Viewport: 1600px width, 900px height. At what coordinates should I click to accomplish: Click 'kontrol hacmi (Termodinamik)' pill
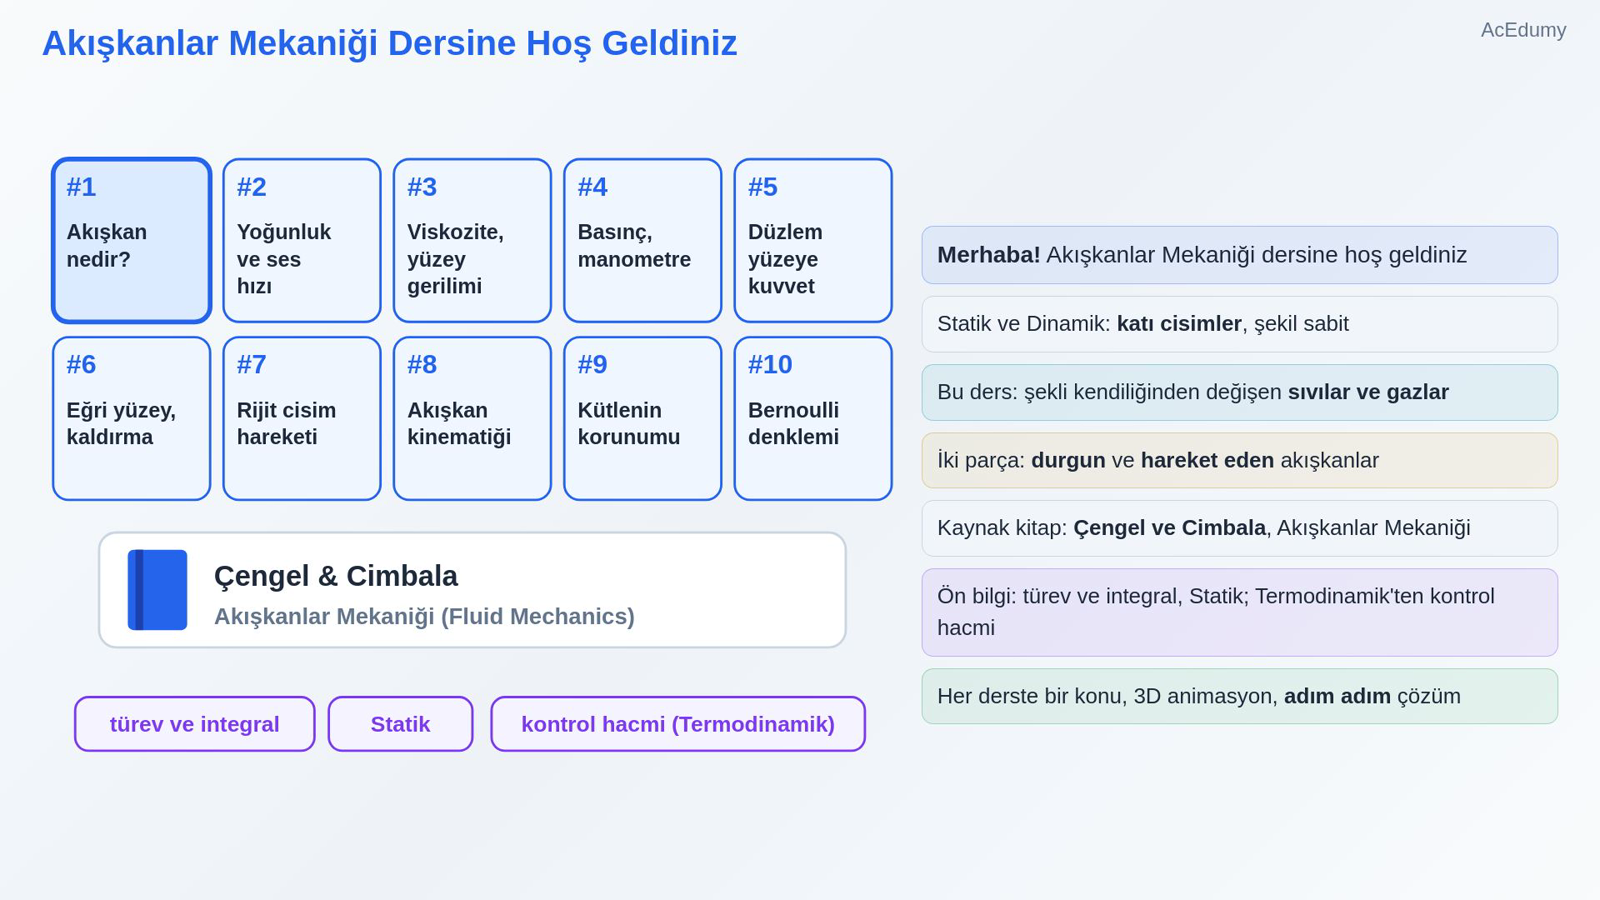tap(678, 724)
